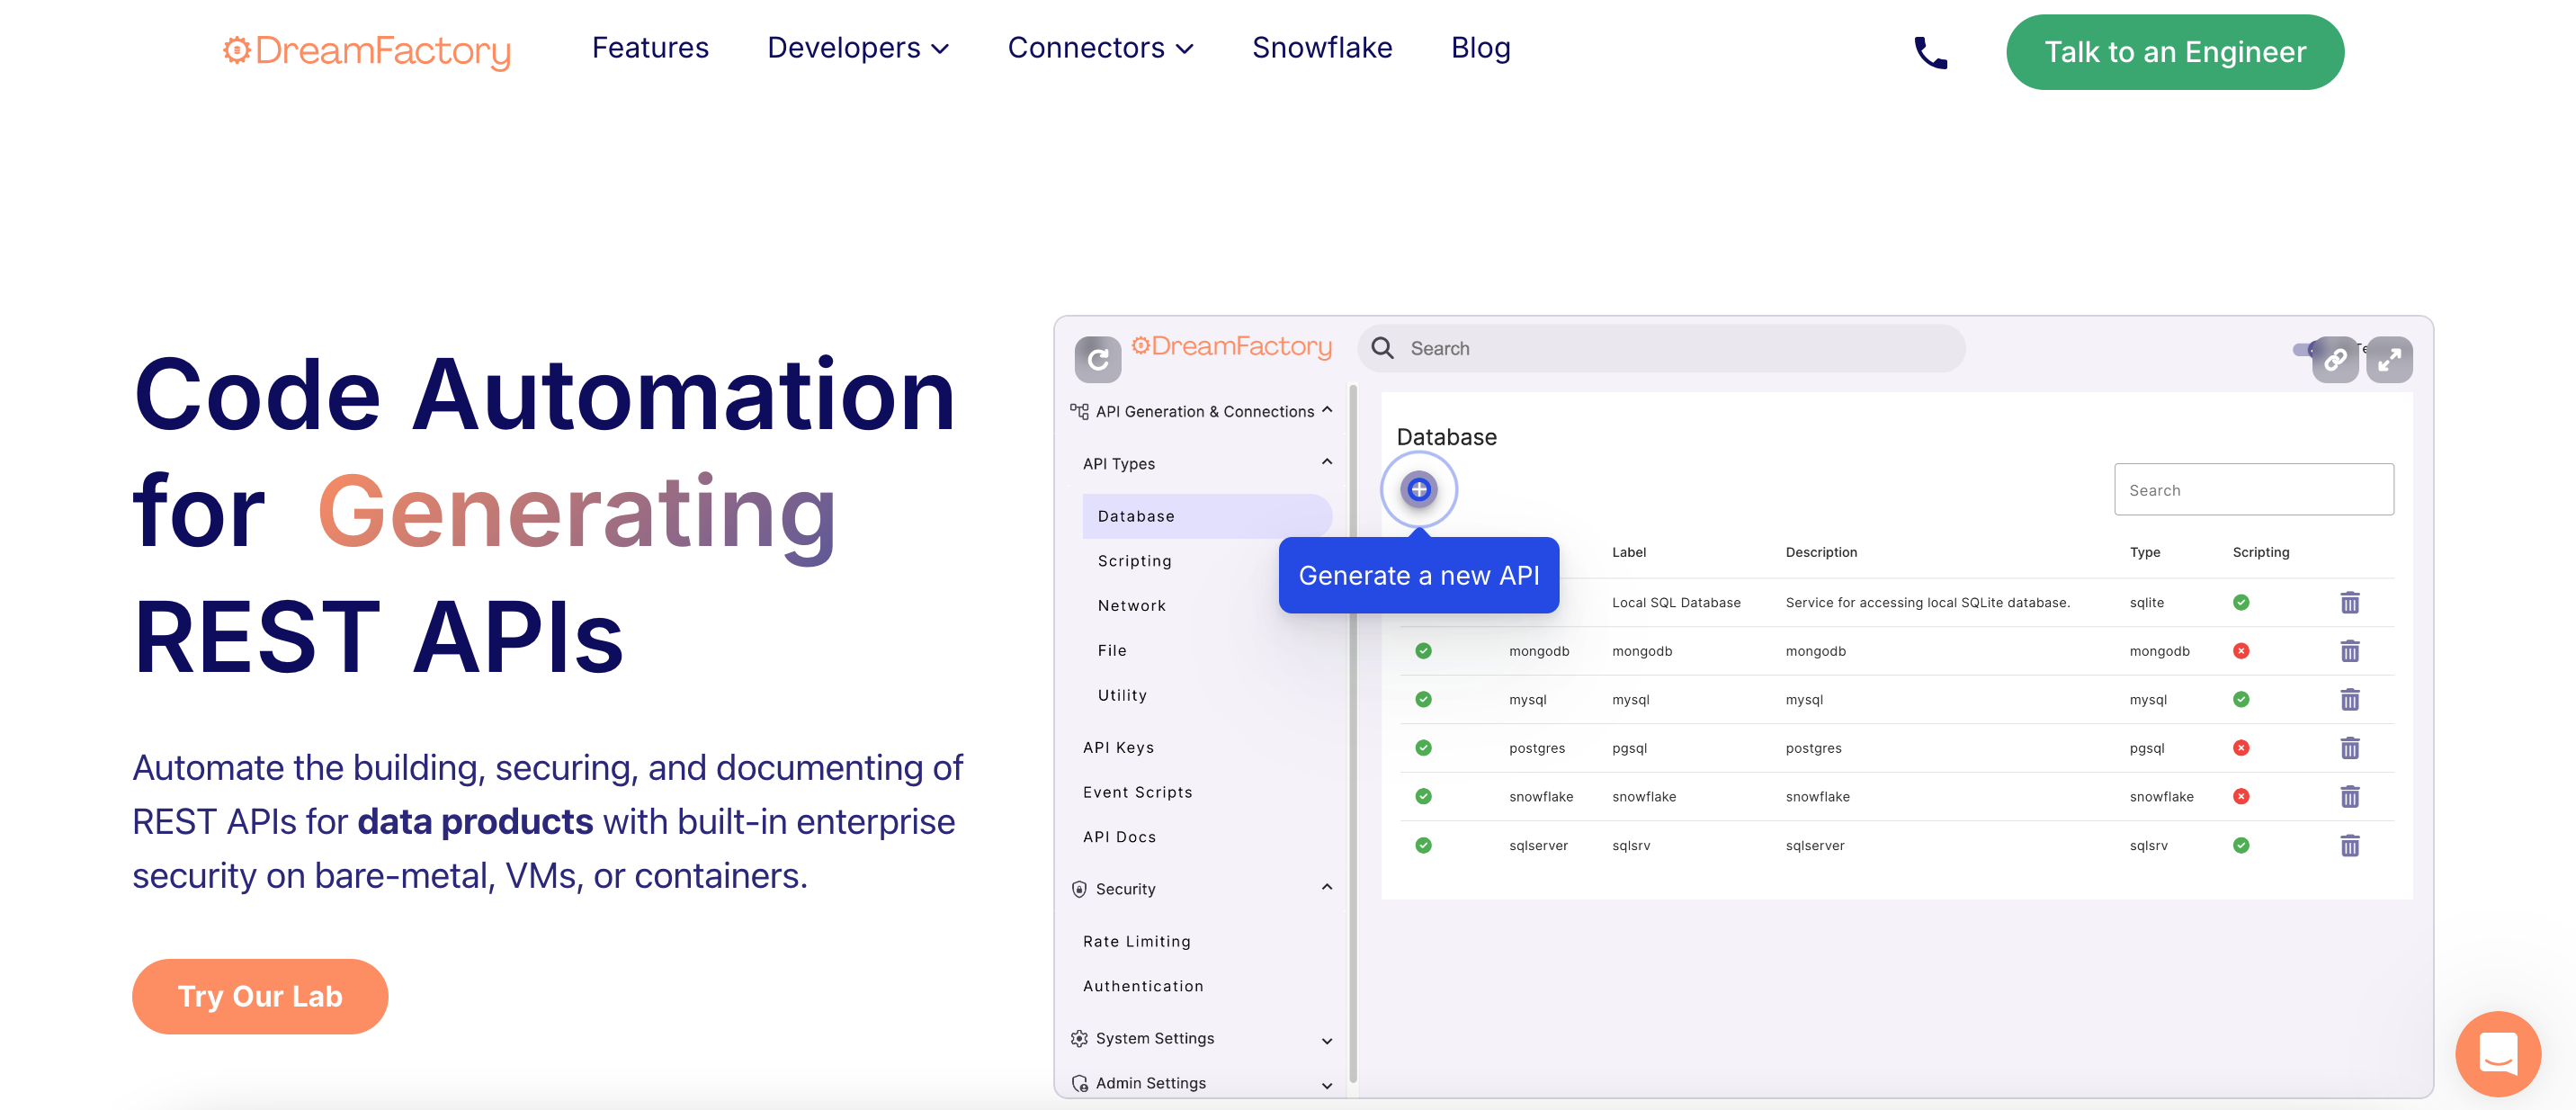Image resolution: width=2576 pixels, height=1110 pixels.
Task: Click the Security shield icon in the sidebar
Action: [1079, 888]
